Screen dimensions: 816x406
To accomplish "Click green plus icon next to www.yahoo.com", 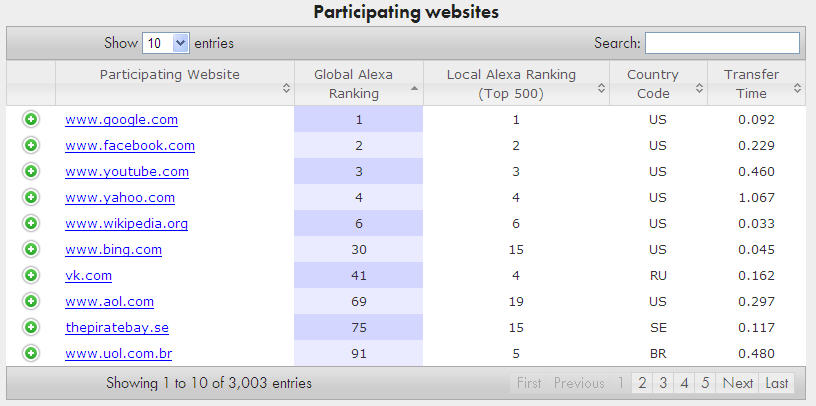I will click(x=30, y=197).
